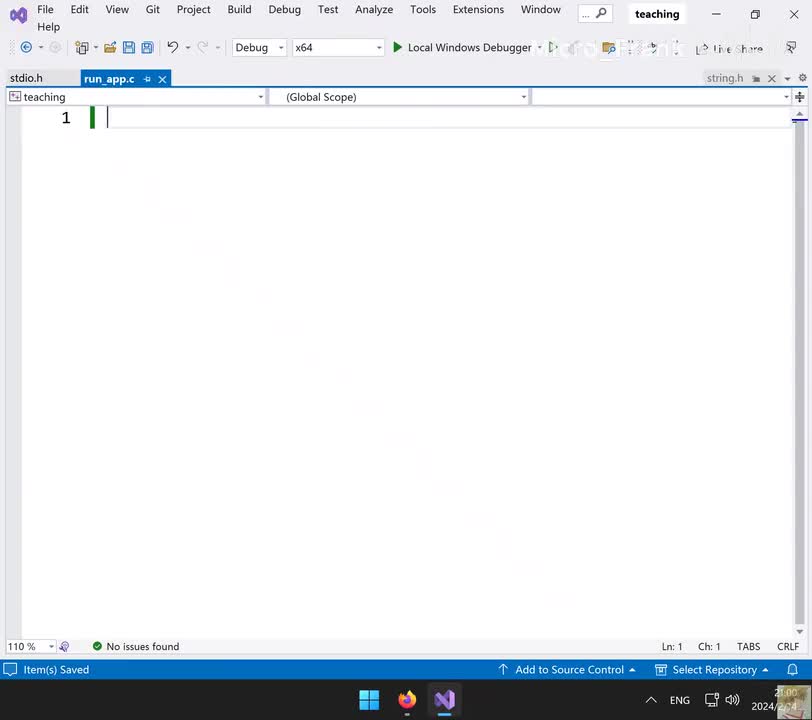
Task: Click line number 1 in the margin
Action: coord(66,118)
